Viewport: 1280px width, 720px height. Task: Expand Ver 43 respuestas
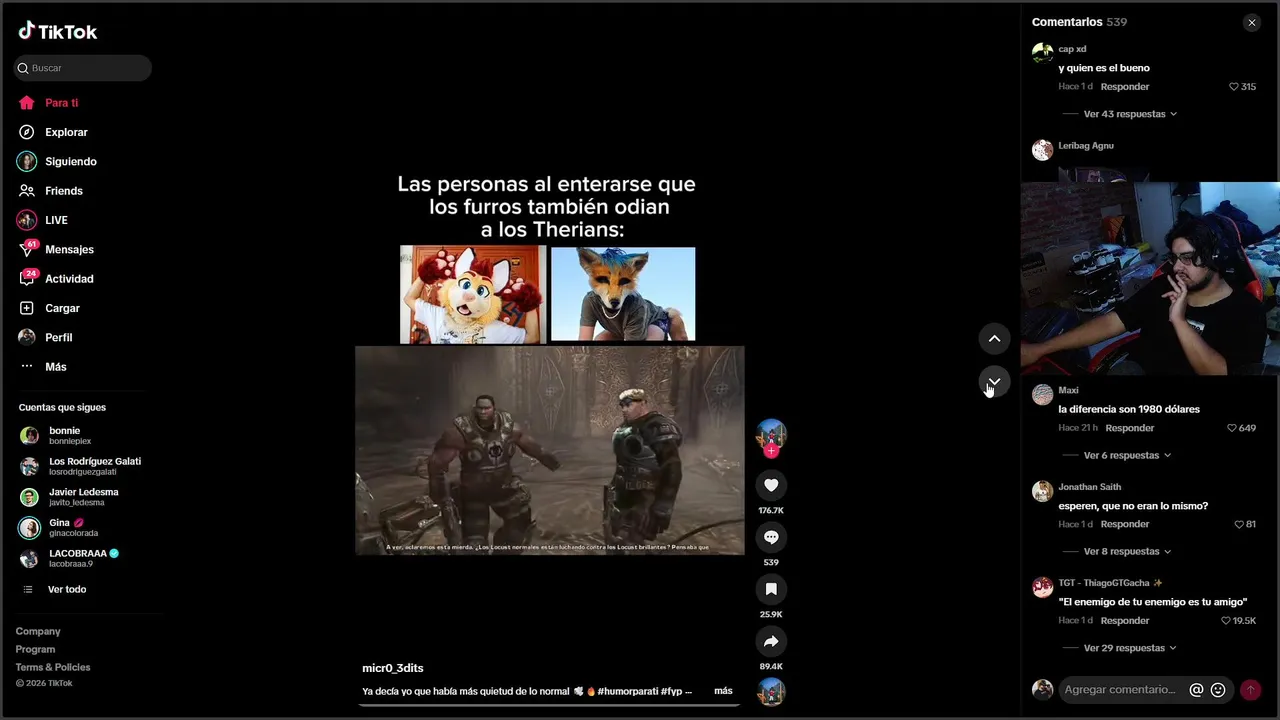coord(1130,114)
